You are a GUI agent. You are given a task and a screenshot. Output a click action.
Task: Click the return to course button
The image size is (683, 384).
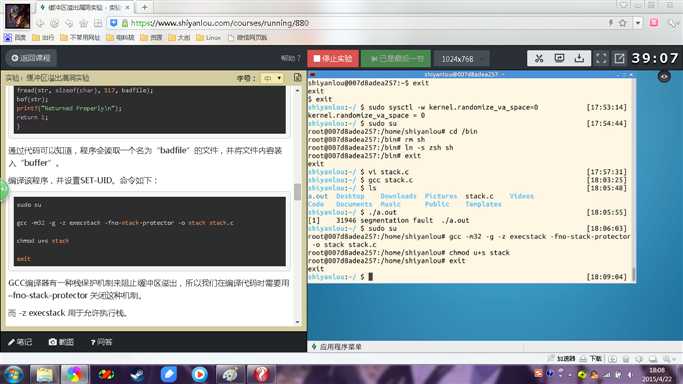click(31, 58)
